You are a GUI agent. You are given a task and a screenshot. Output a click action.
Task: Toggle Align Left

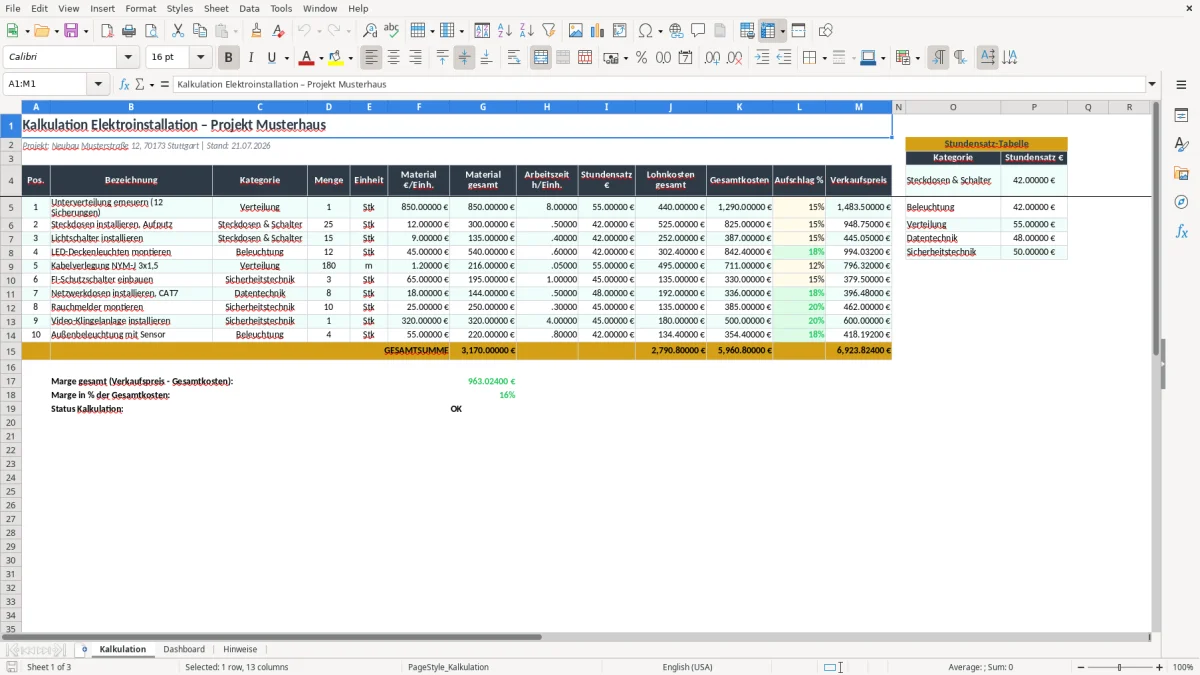tap(372, 58)
